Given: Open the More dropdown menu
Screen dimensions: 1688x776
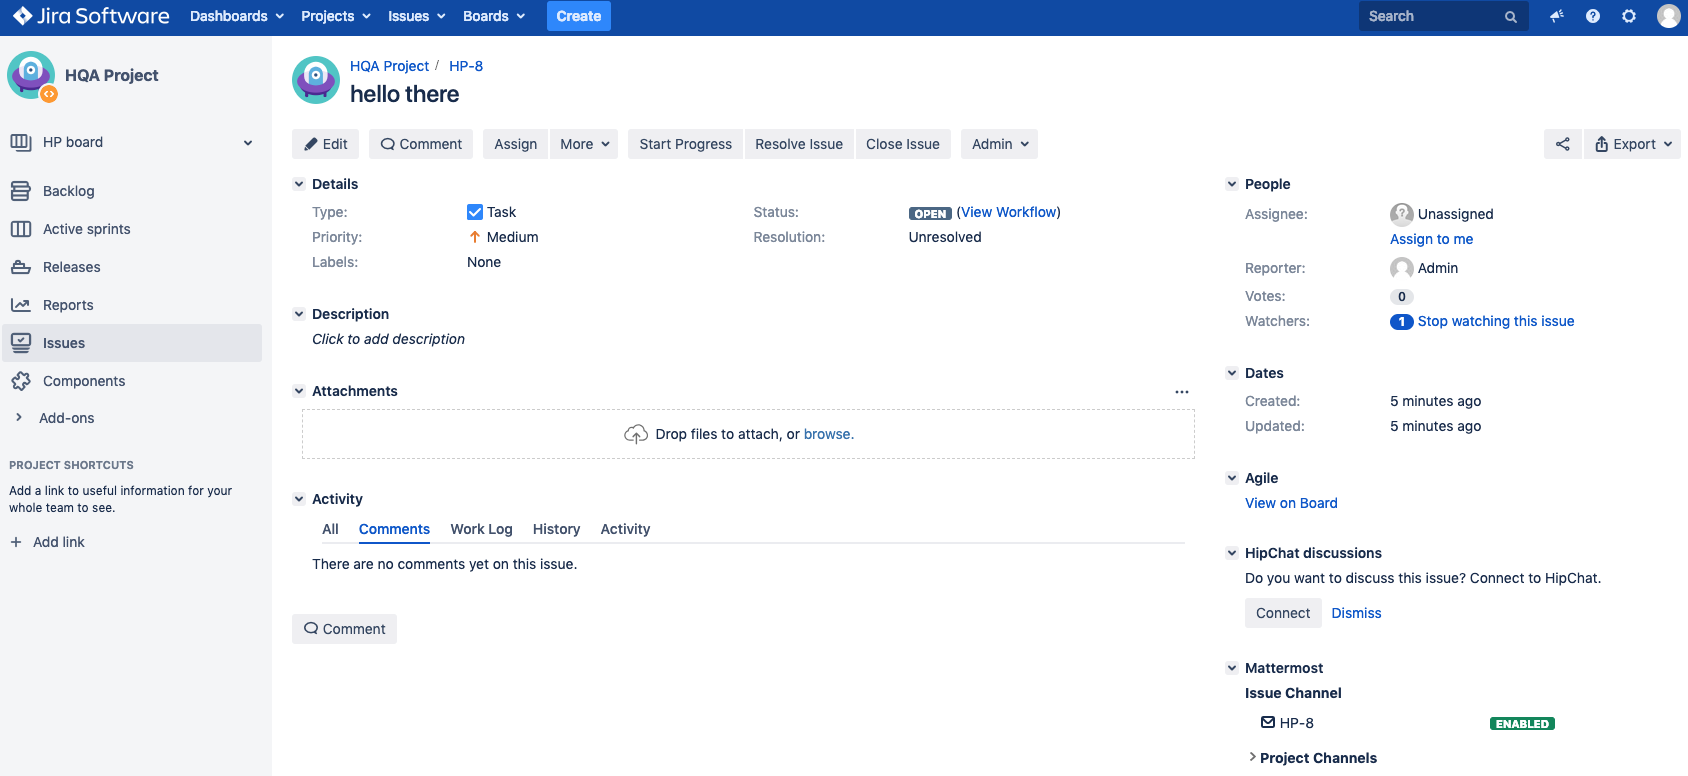Looking at the screenshot, I should point(584,144).
